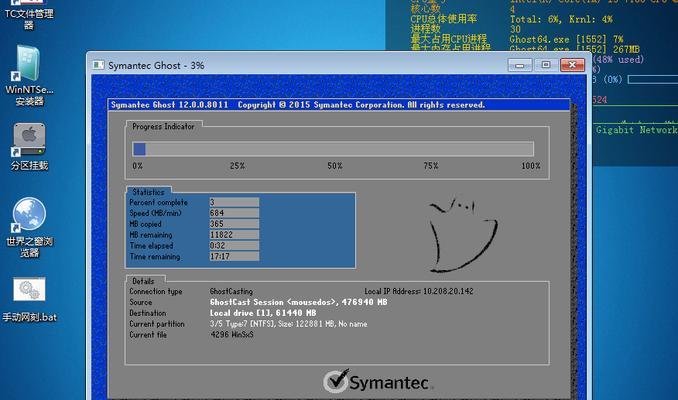Click the GhostCast Session source text
Viewport: 678px width, 400px height.
tap(298, 302)
